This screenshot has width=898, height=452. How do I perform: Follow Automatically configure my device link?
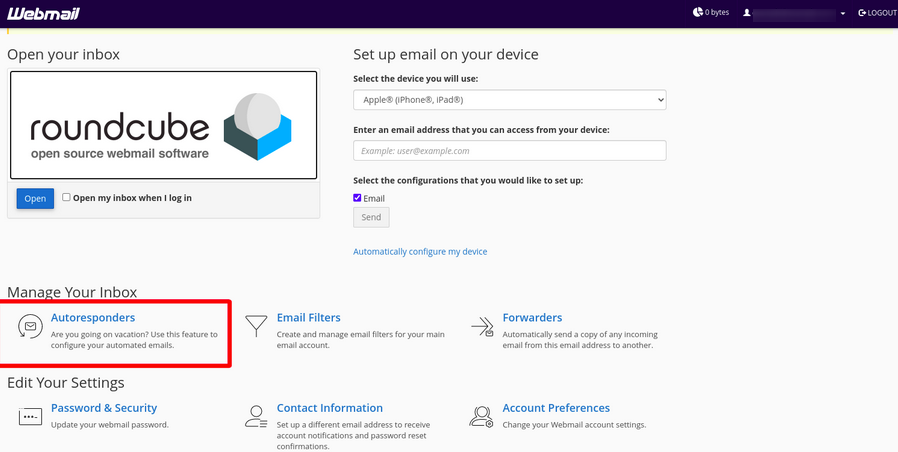pos(420,251)
